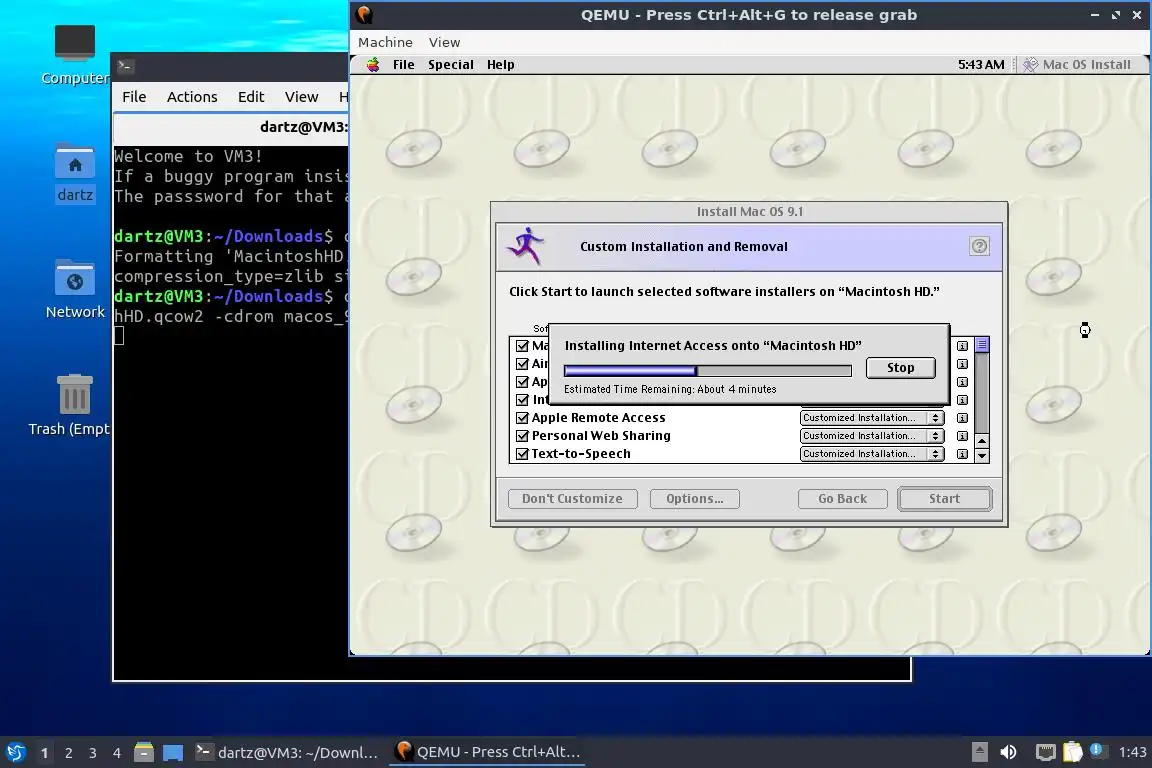Click the network tray icon
This screenshot has width=1152, height=768.
1045,752
